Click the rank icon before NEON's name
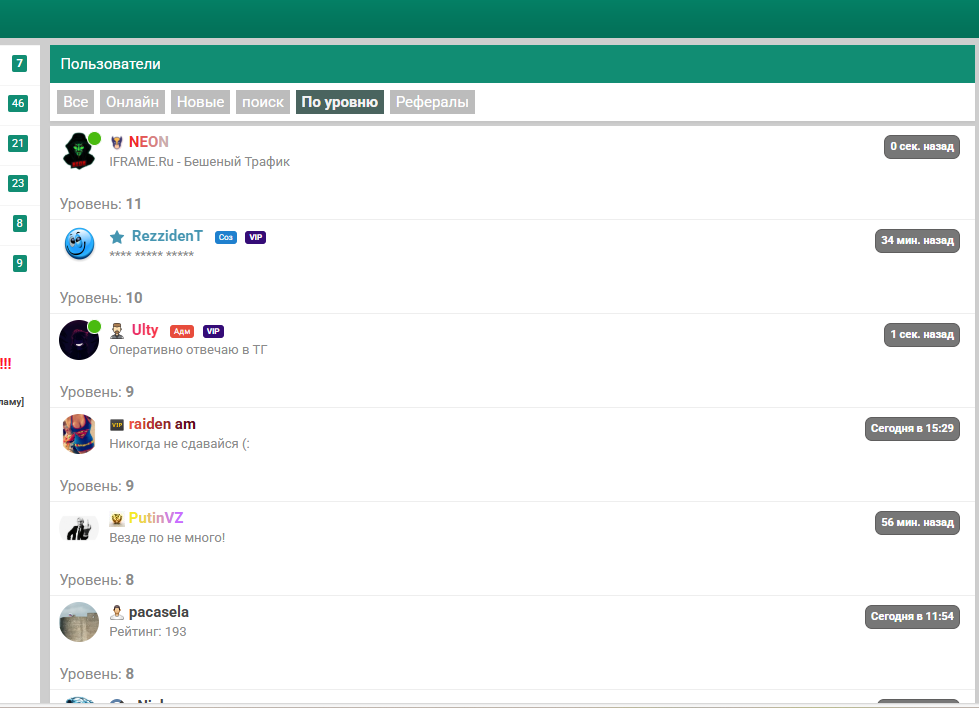Image resolution: width=979 pixels, height=708 pixels. tap(117, 143)
